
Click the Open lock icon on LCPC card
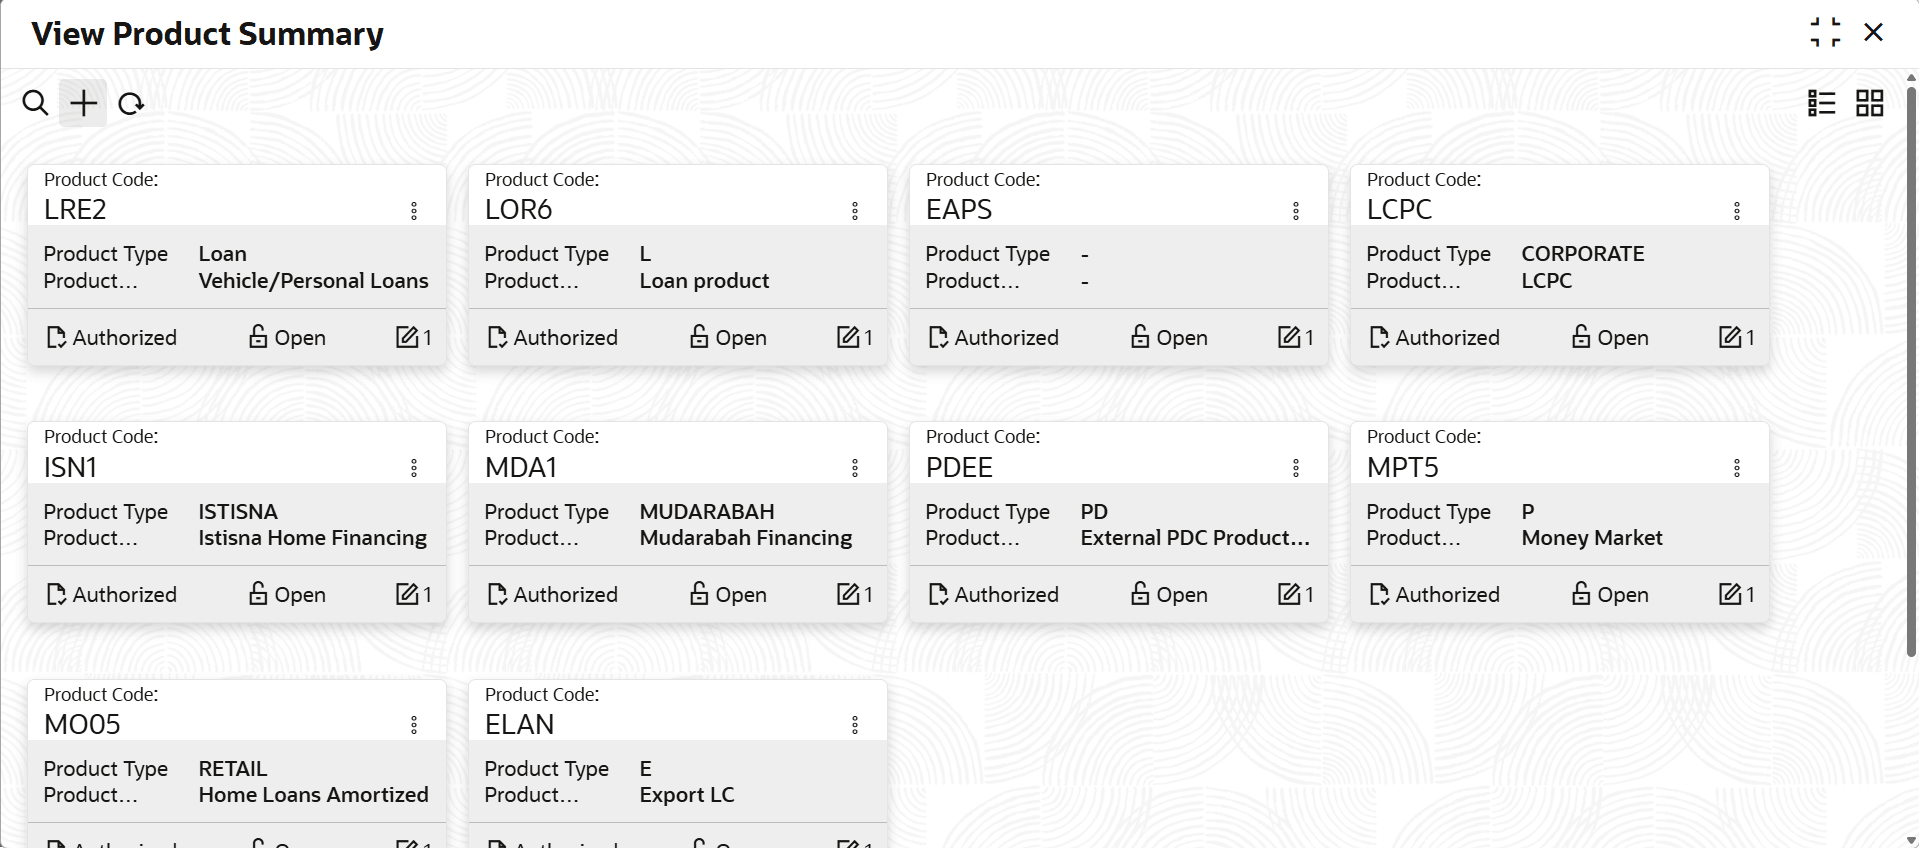[1581, 337]
